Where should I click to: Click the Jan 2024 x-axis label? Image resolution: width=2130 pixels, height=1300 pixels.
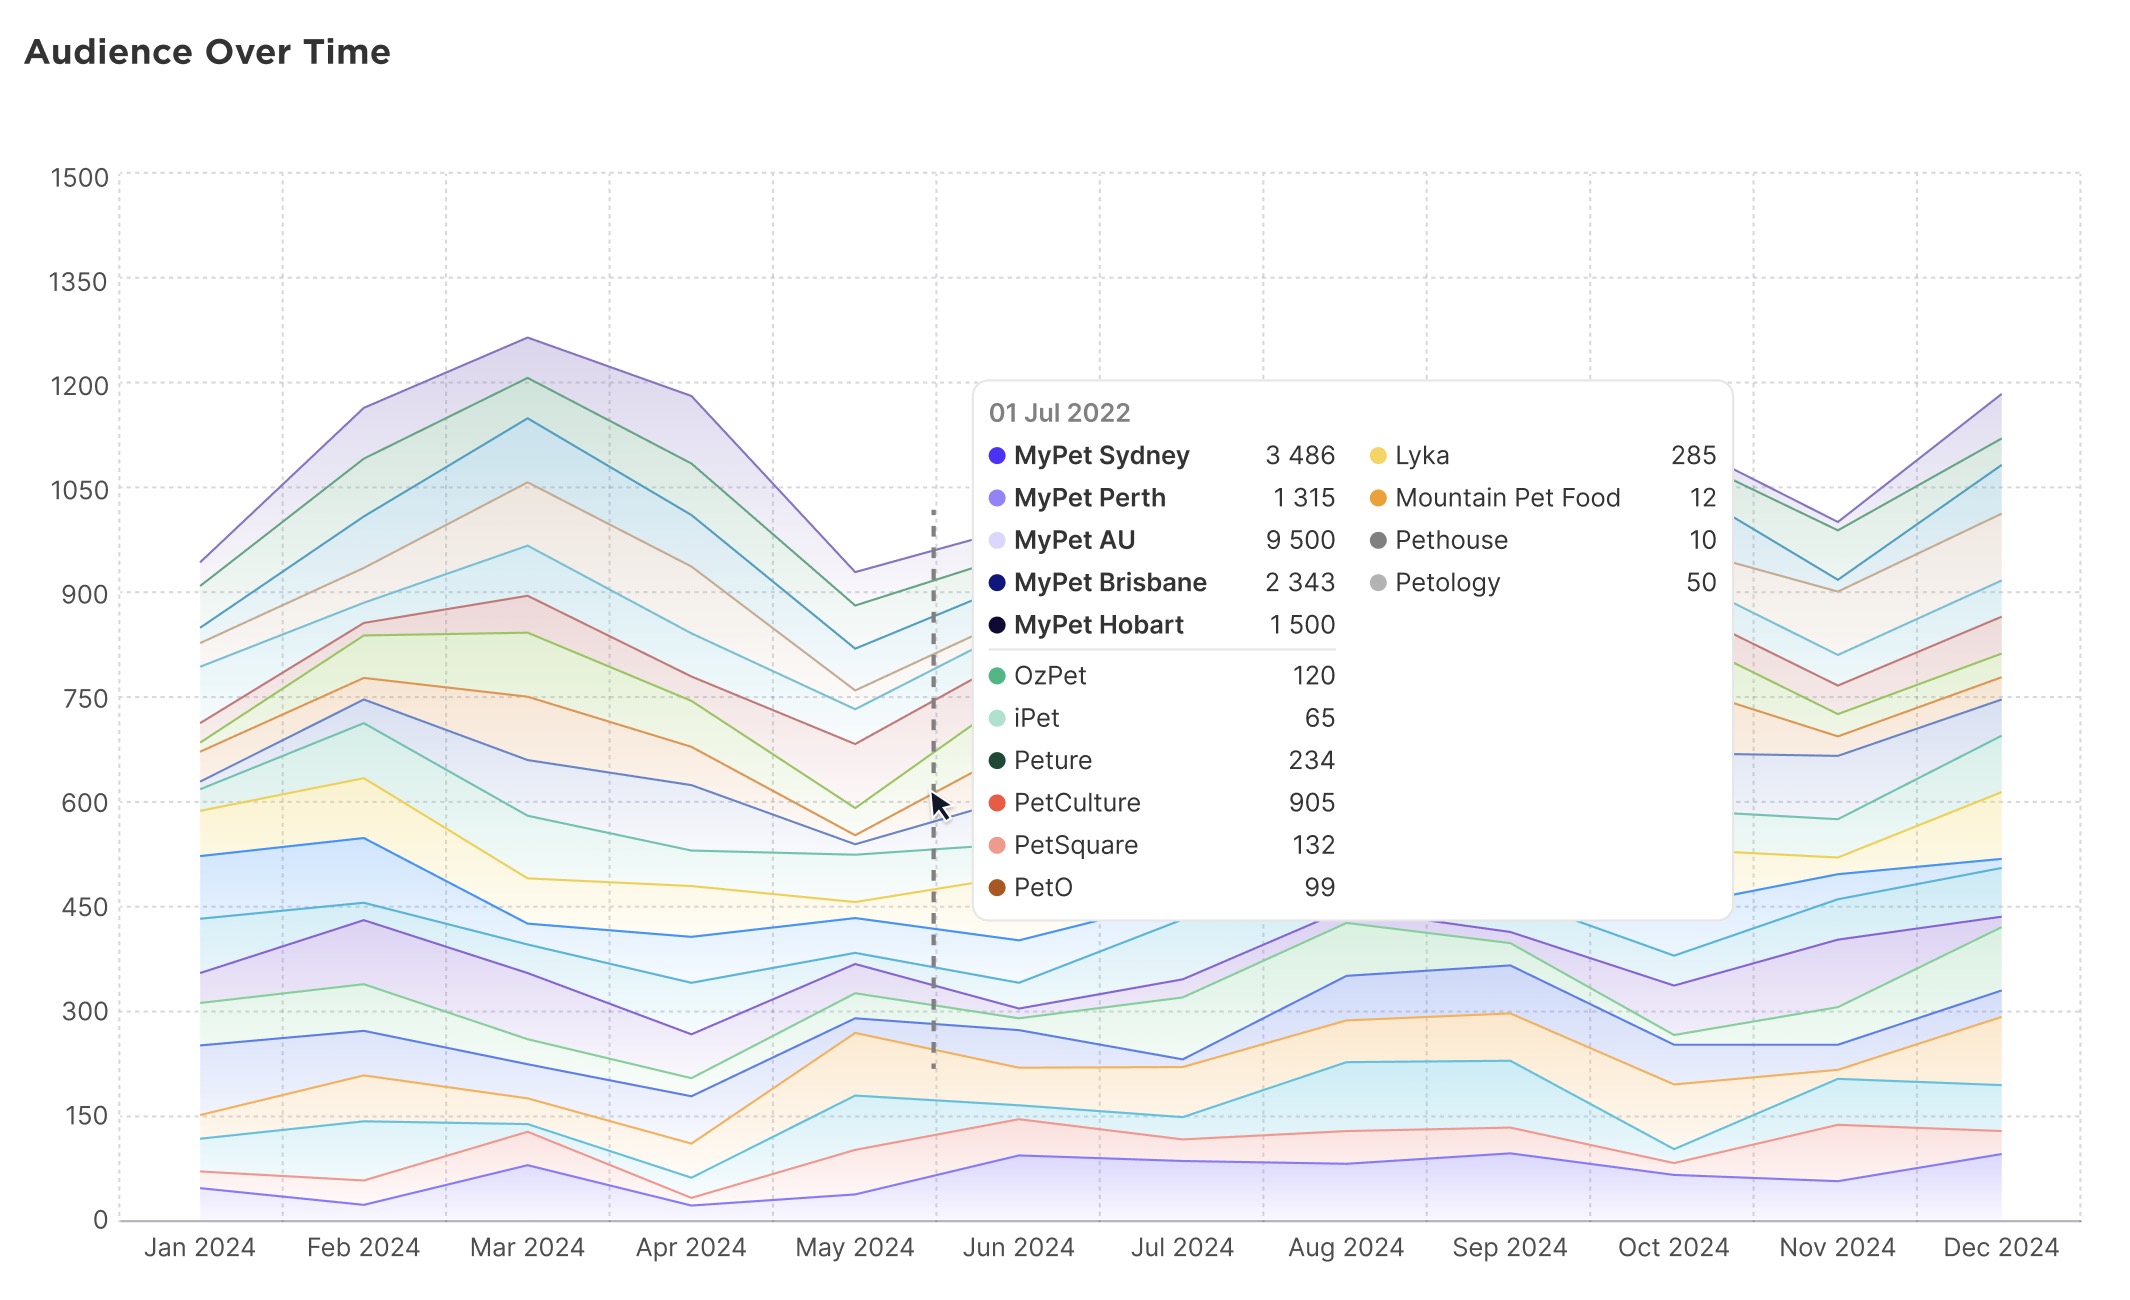click(200, 1248)
